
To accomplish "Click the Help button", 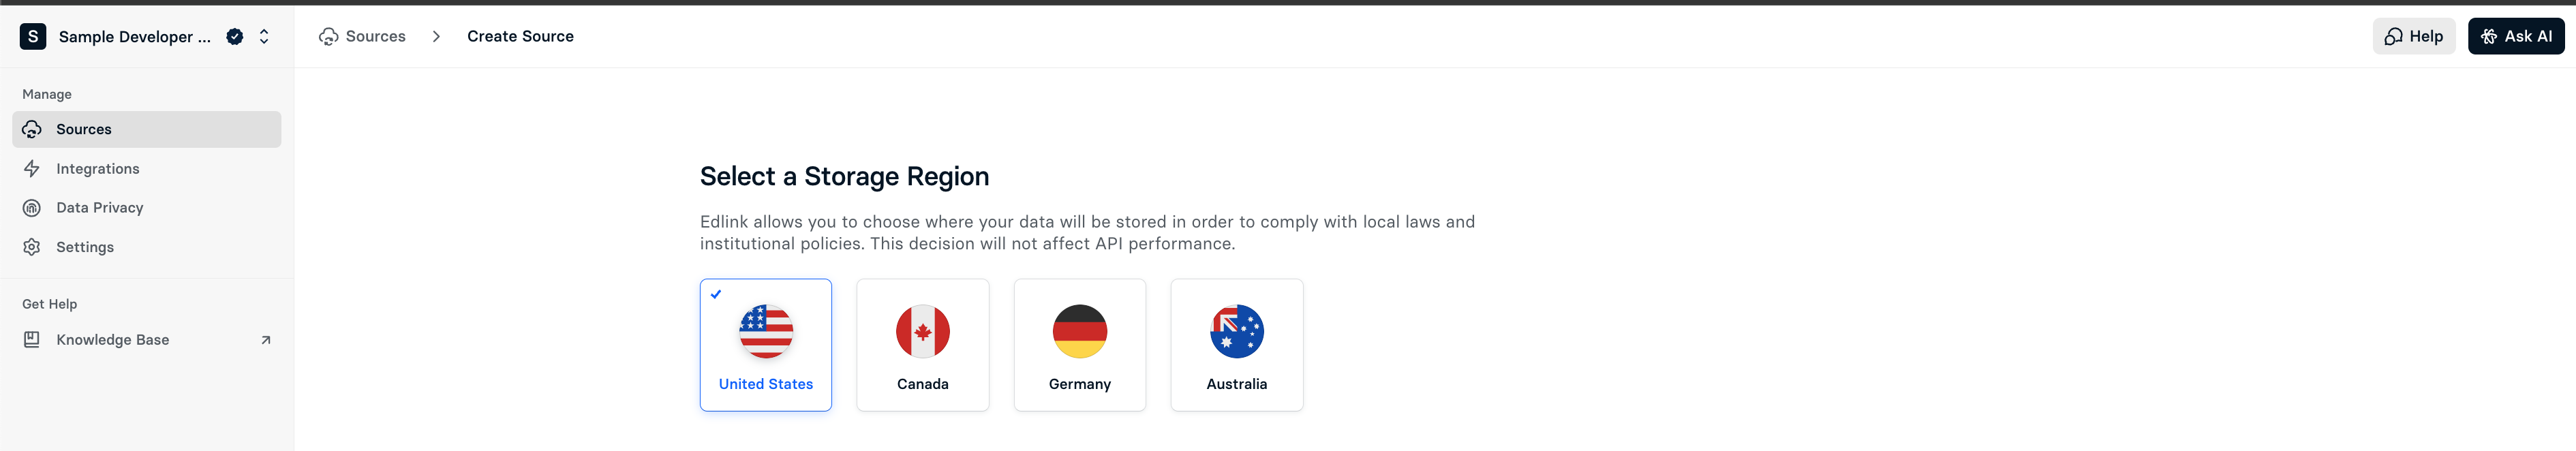I will [2413, 37].
